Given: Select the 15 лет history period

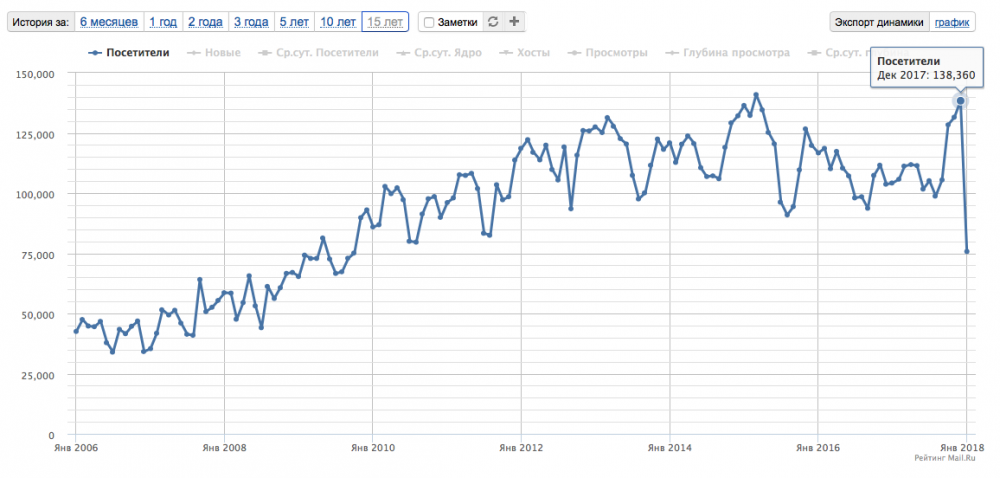Looking at the screenshot, I should tap(385, 22).
